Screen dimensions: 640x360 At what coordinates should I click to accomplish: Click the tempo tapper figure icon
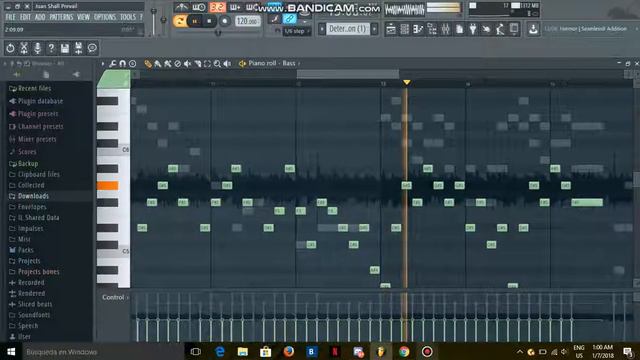[x=500, y=29]
